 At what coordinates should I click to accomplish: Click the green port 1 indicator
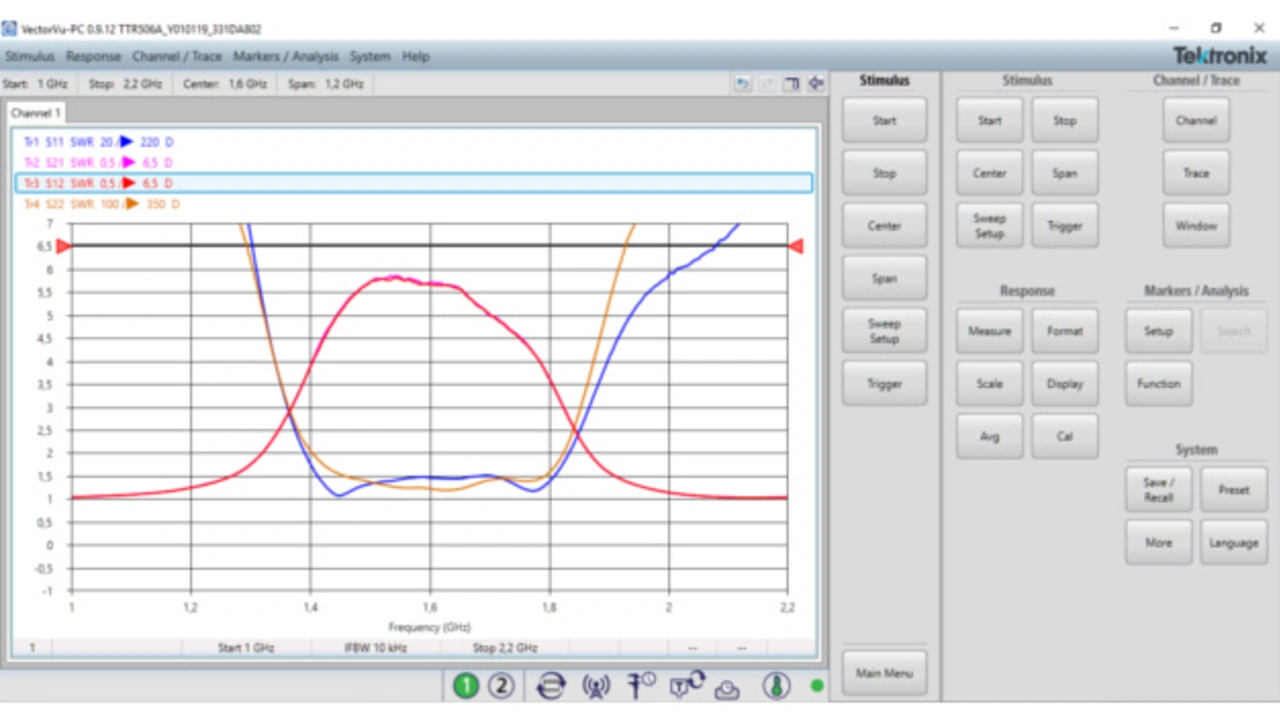click(466, 686)
